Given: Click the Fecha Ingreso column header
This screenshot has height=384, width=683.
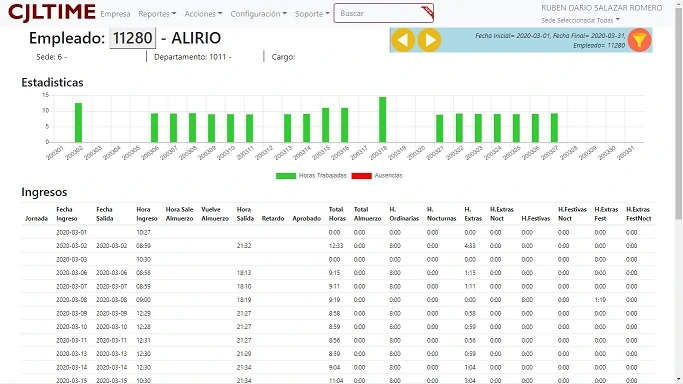Looking at the screenshot, I should click(67, 214).
